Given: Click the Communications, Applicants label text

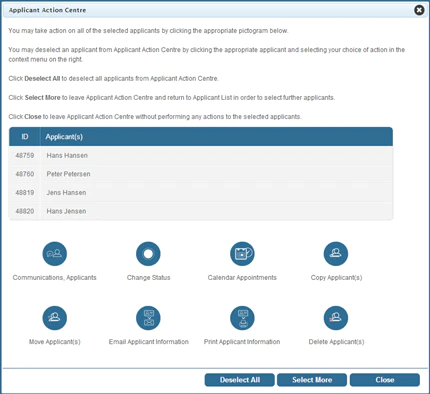Looking at the screenshot, I should [x=55, y=278].
